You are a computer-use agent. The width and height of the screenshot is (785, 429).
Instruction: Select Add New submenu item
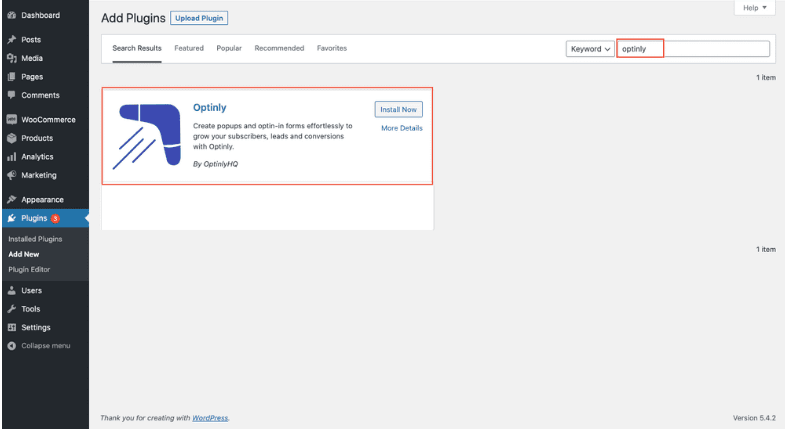coord(24,254)
